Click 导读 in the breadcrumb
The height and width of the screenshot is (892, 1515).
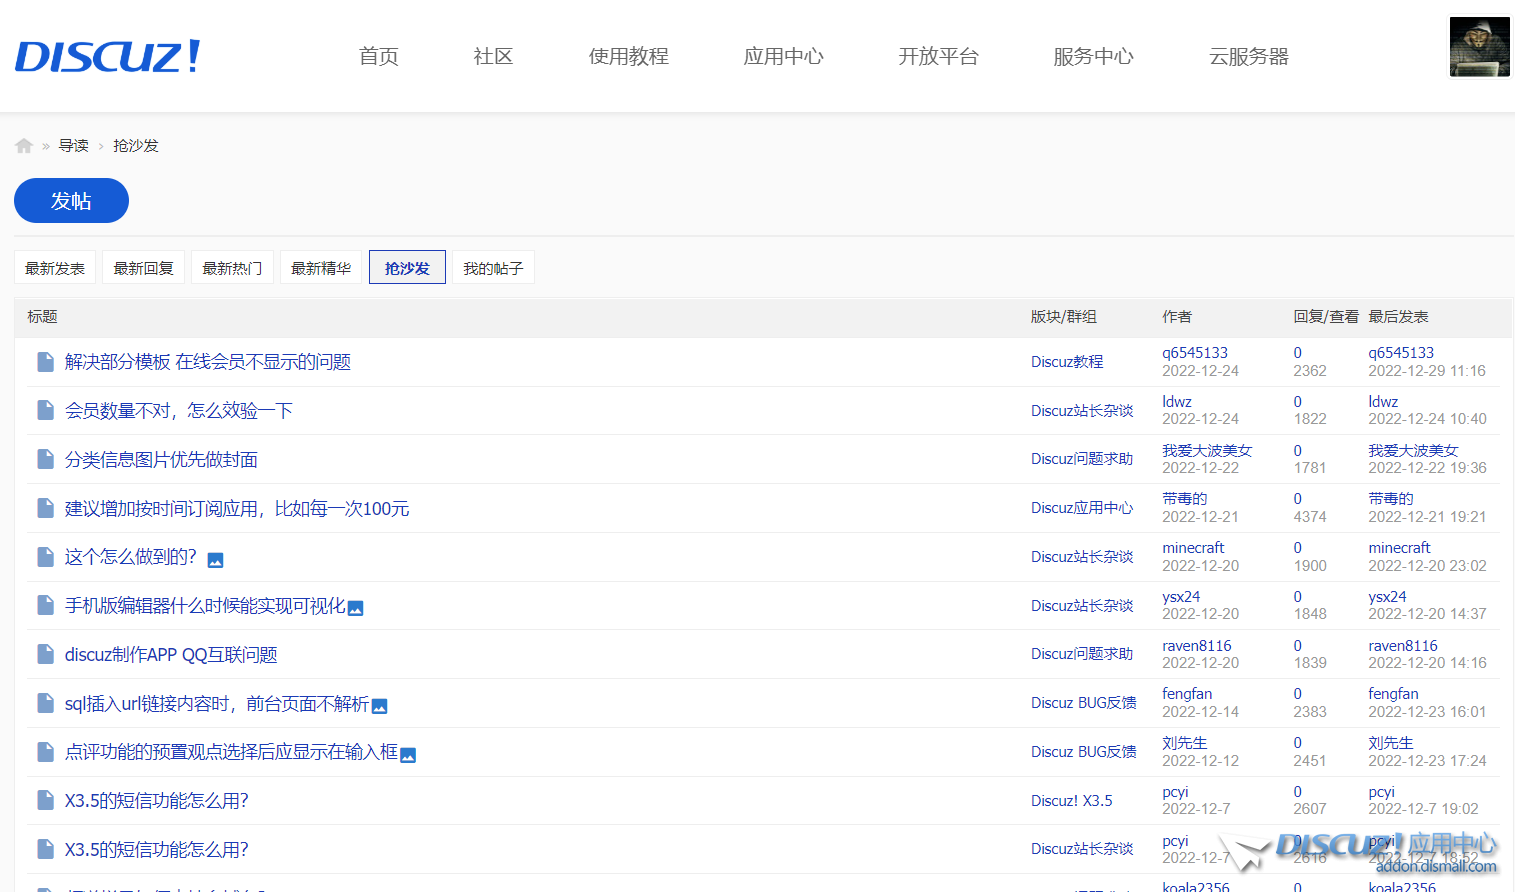point(73,146)
